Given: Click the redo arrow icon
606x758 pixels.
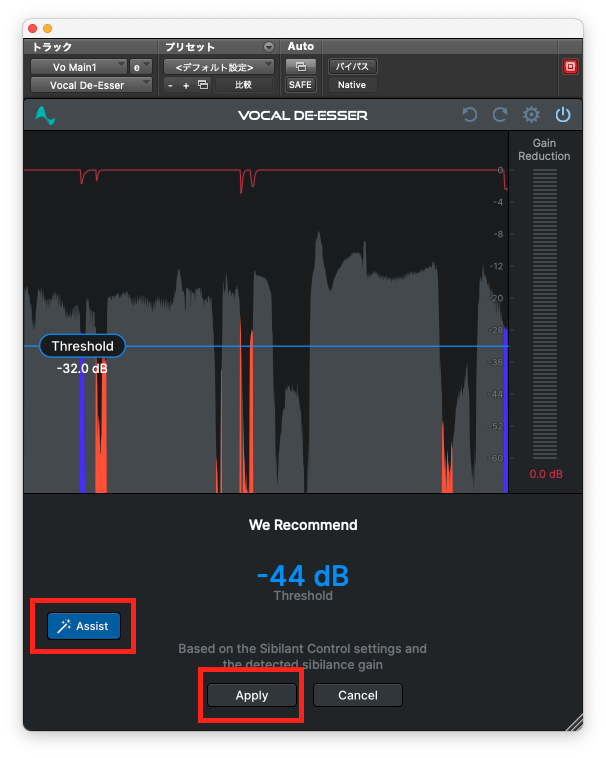Looking at the screenshot, I should pyautogui.click(x=500, y=115).
